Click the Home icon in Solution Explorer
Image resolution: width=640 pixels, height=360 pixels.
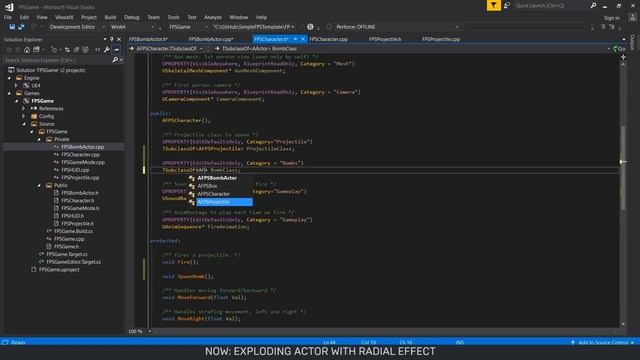27,50
